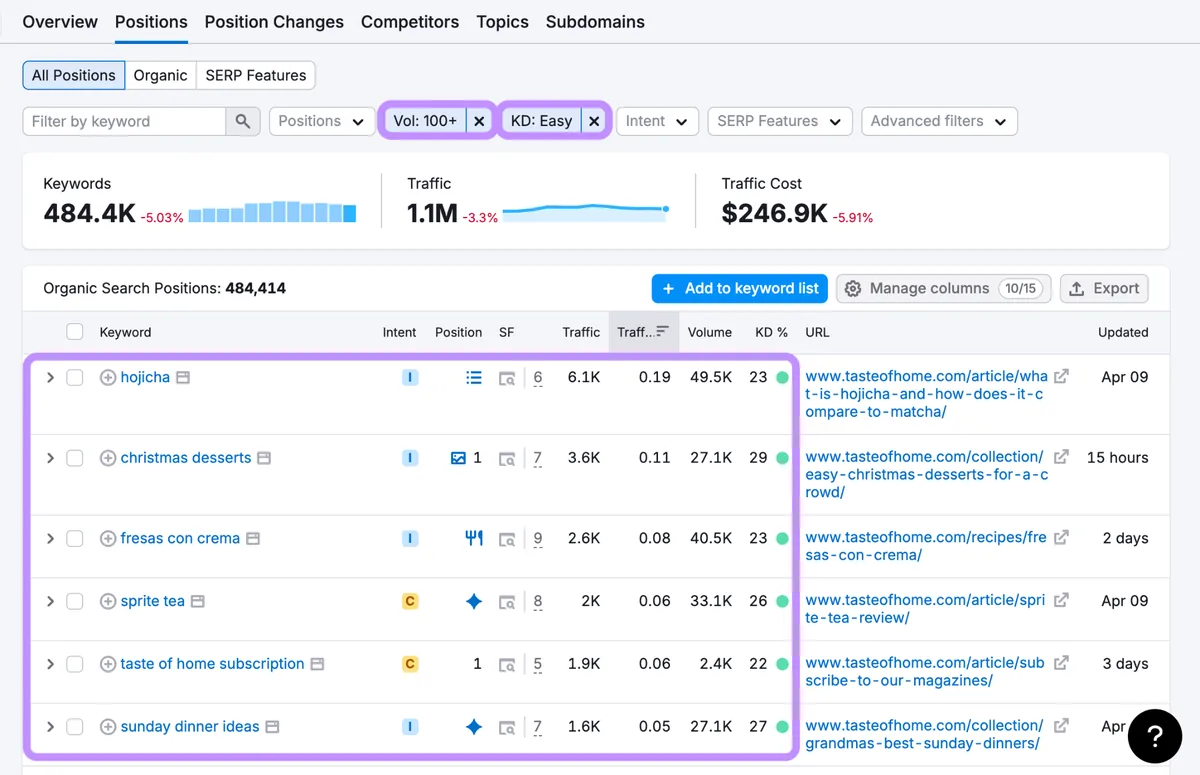
Task: Remove the KD: Easy filter
Action: point(594,121)
